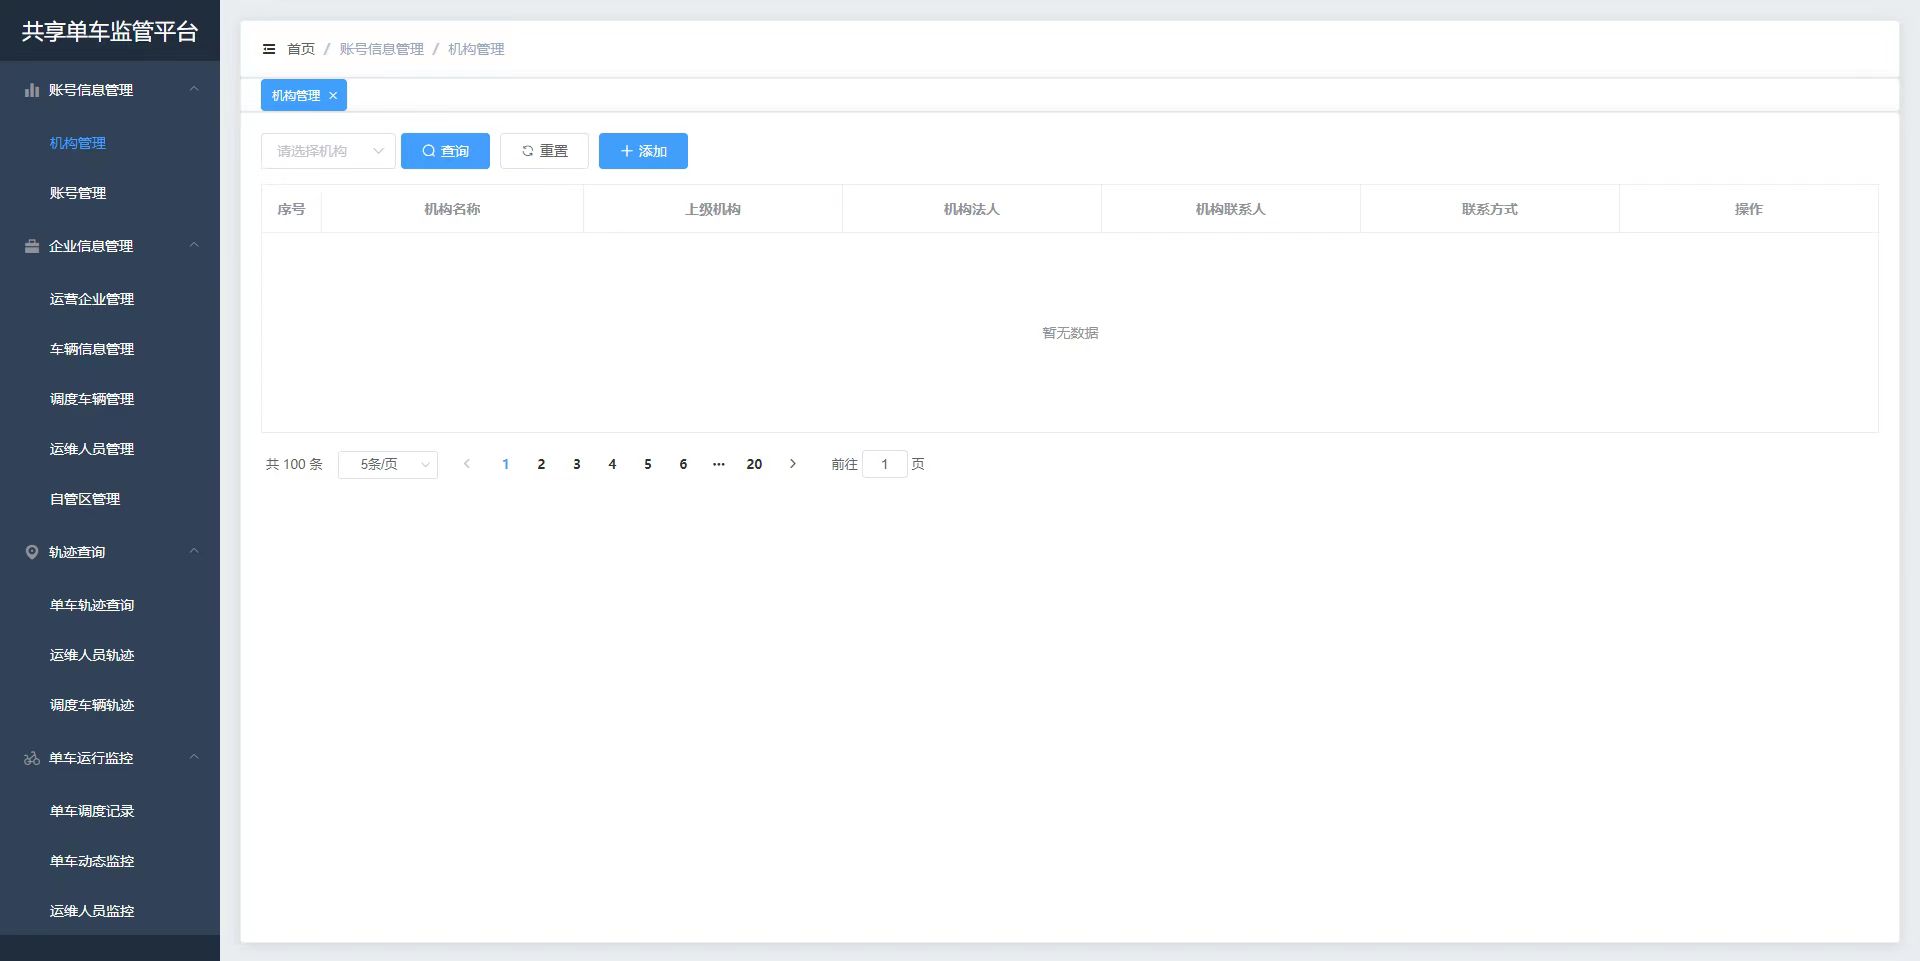Screen dimensions: 1920x961
Task: Click the 操作 column header
Action: pyautogui.click(x=1749, y=209)
